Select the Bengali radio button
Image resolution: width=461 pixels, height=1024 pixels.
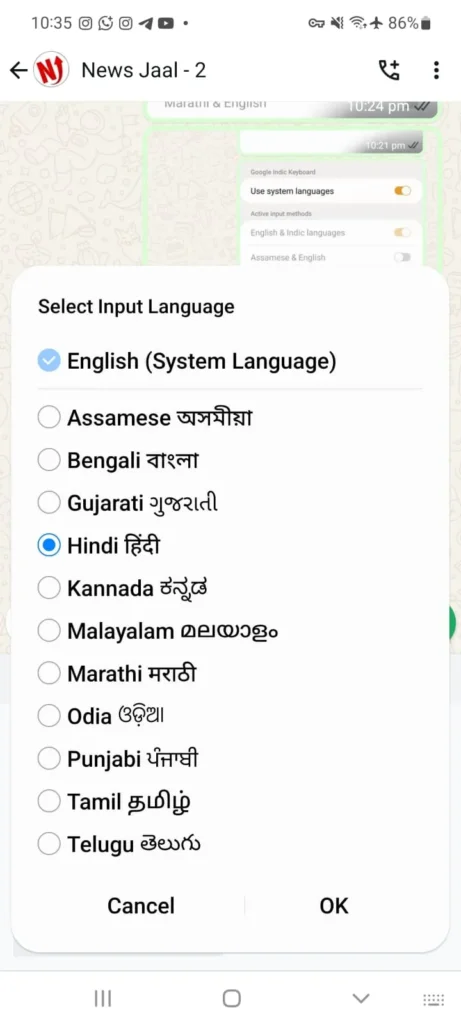click(x=49, y=460)
